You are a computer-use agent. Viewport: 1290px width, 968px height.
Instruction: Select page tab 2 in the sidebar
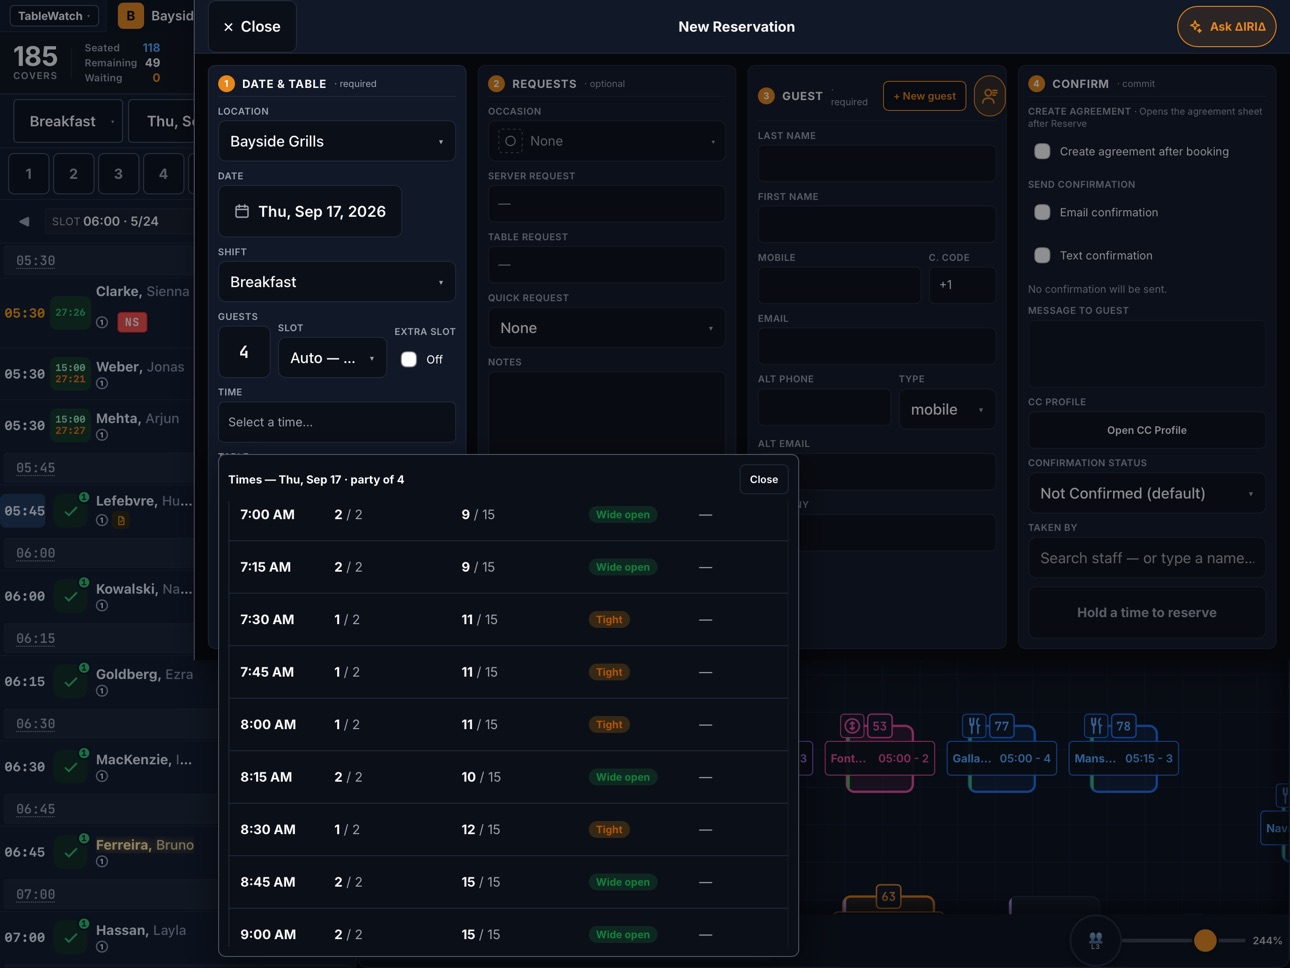[x=73, y=174]
